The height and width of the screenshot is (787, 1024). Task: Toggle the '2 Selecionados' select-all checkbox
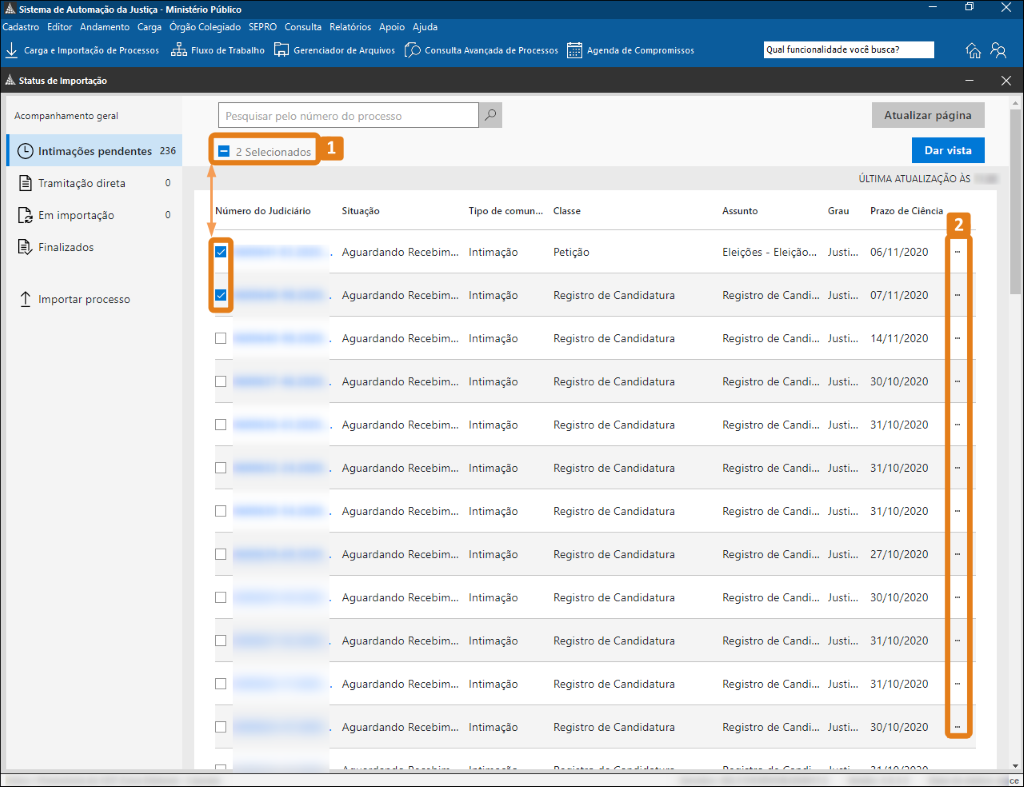224,151
